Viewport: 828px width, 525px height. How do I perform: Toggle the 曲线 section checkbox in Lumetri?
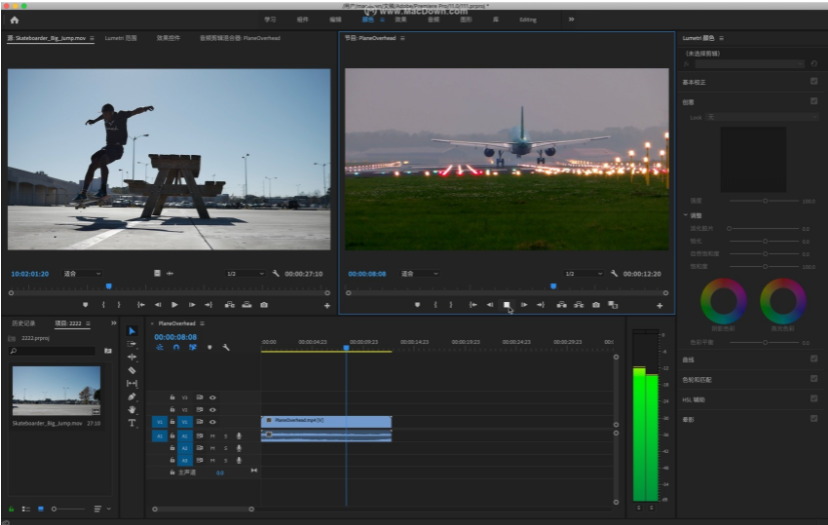814,359
